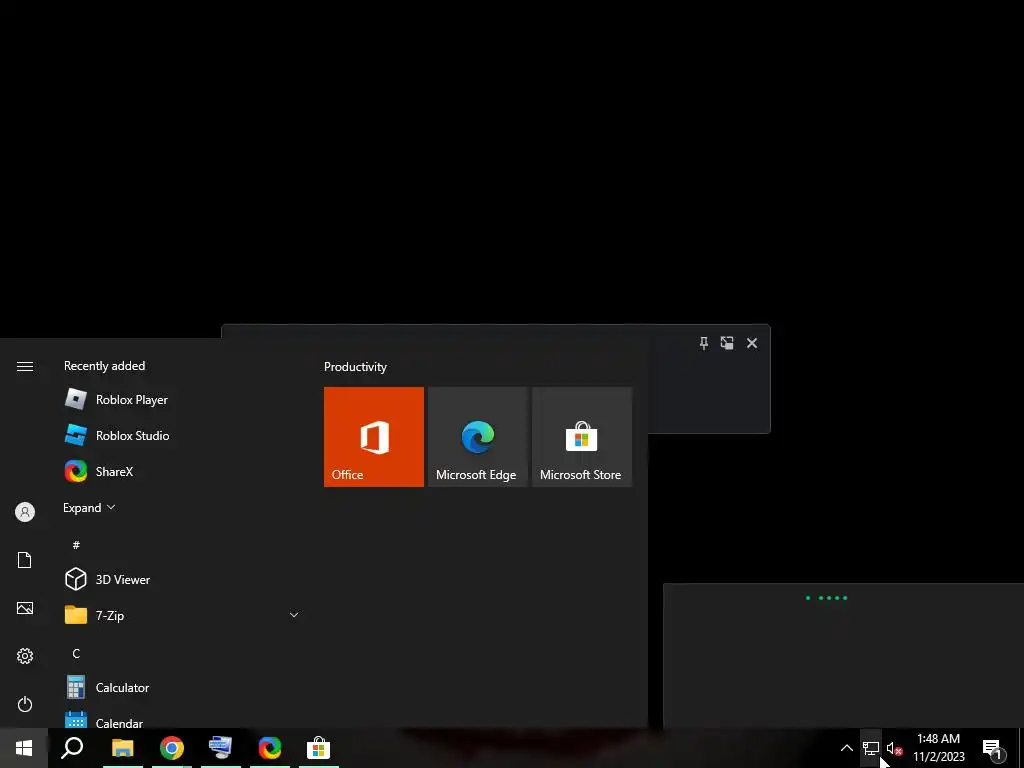Image resolution: width=1024 pixels, height=768 pixels.
Task: Open Documents from the Start sidebar
Action: tap(25, 560)
